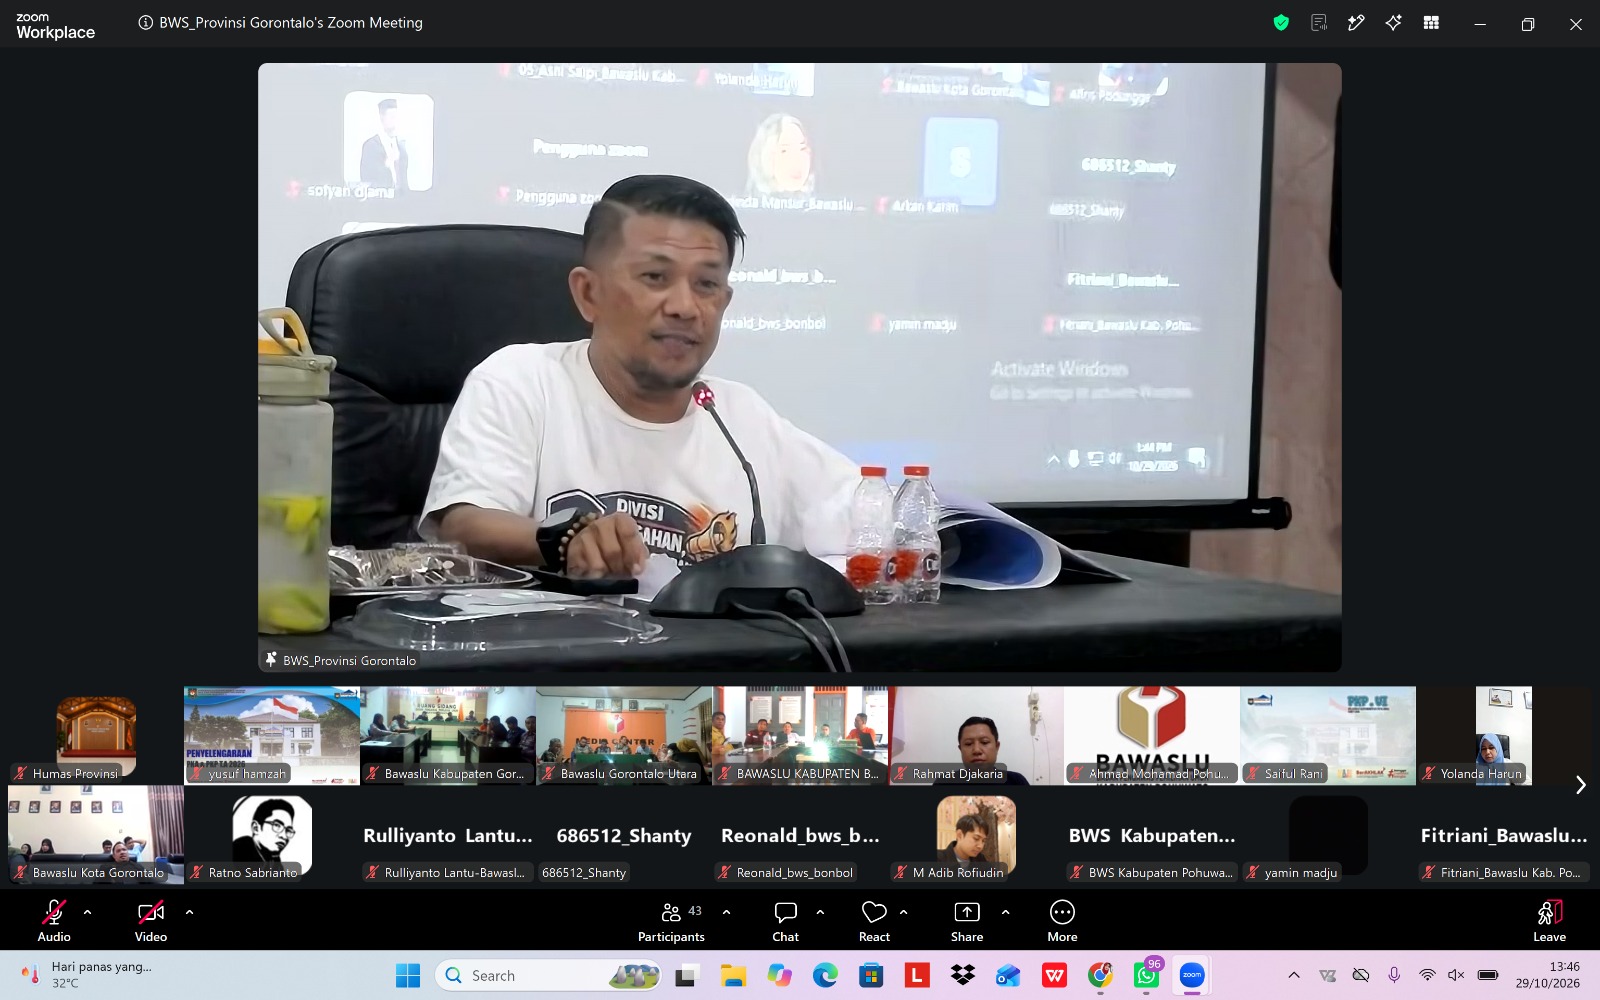1600x1000 pixels.
Task: Open the React emoji menu
Action: (874, 920)
